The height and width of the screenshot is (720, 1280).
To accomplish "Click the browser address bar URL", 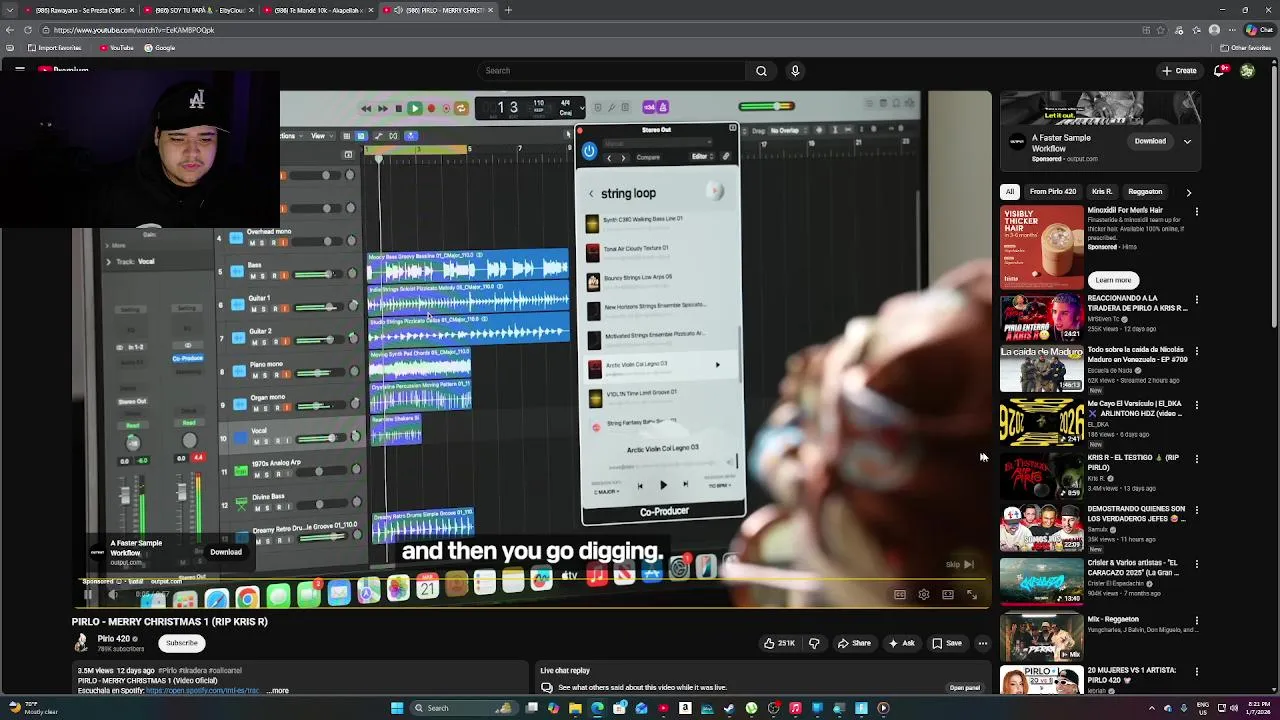I will click(134, 30).
